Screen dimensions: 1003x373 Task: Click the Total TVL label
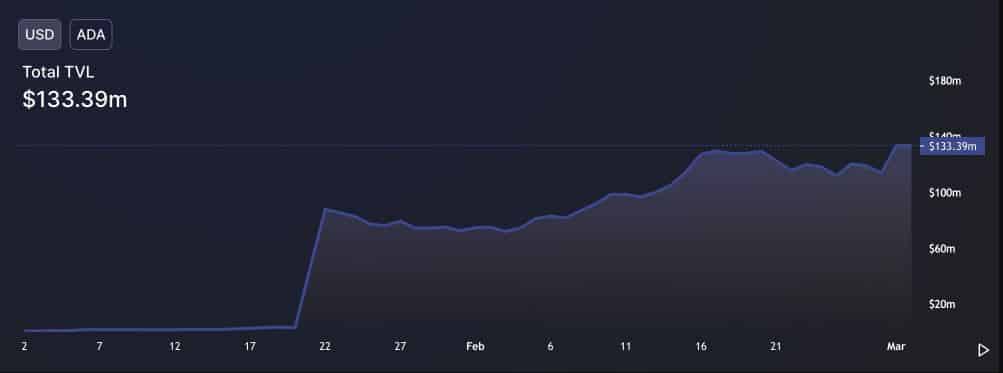58,72
